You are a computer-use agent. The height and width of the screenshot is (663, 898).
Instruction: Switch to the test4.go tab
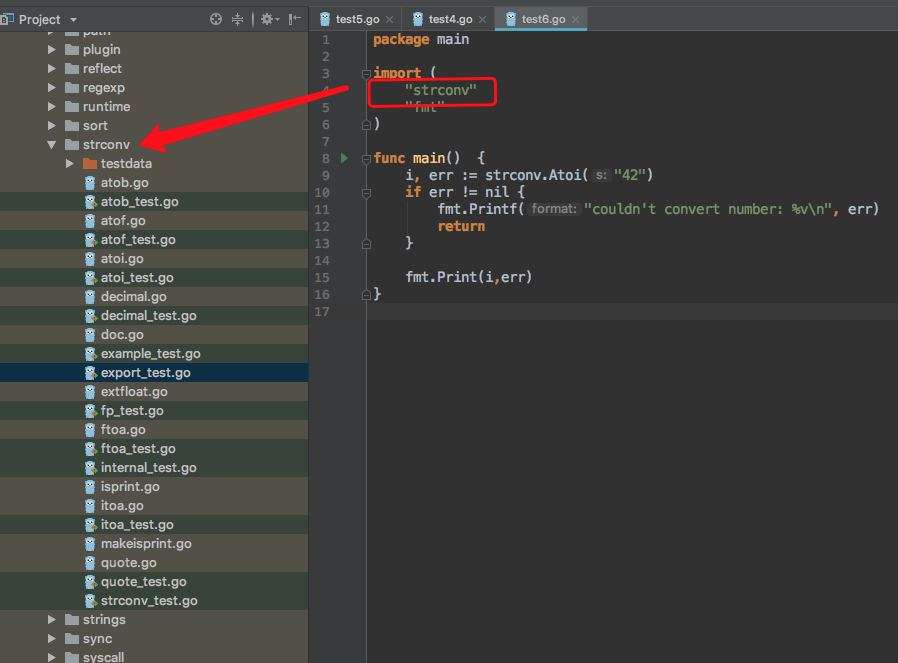pos(448,19)
